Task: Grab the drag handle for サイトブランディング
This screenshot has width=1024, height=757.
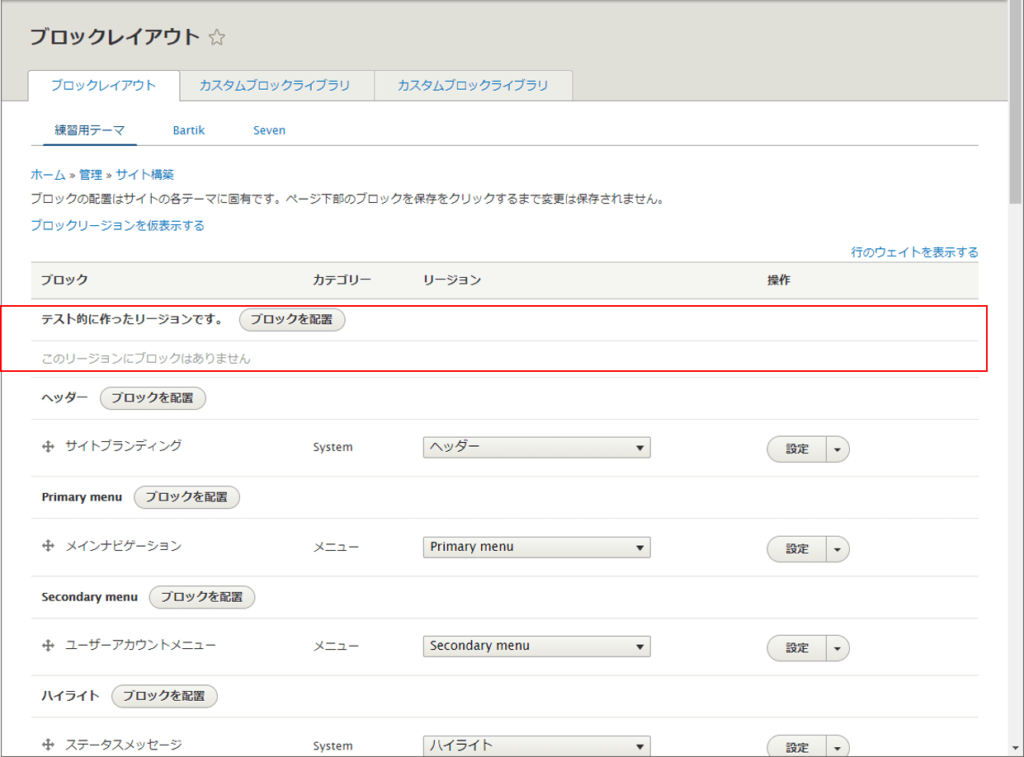Action: tap(48, 447)
